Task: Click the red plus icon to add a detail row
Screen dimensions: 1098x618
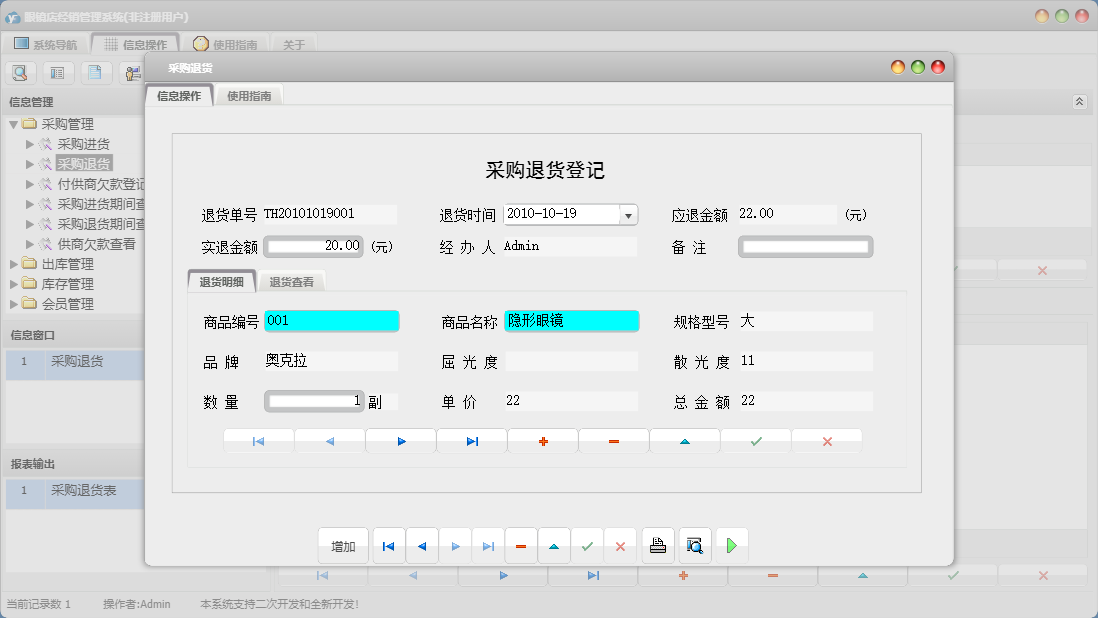Action: click(x=542, y=439)
